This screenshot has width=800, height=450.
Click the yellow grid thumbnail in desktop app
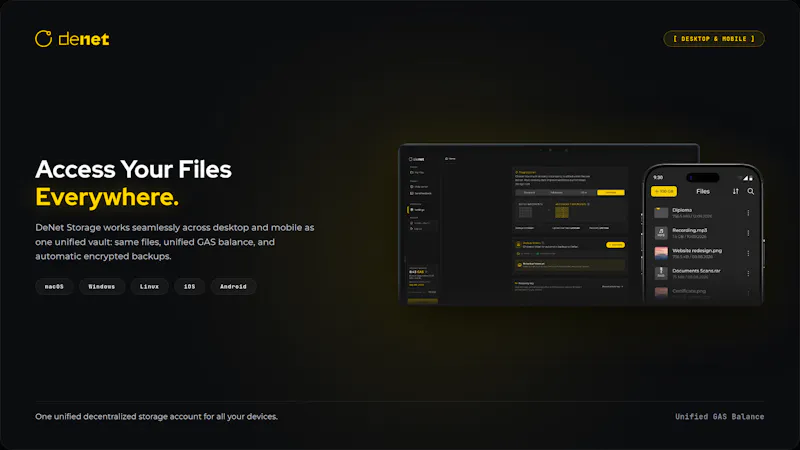pyautogui.click(x=562, y=212)
